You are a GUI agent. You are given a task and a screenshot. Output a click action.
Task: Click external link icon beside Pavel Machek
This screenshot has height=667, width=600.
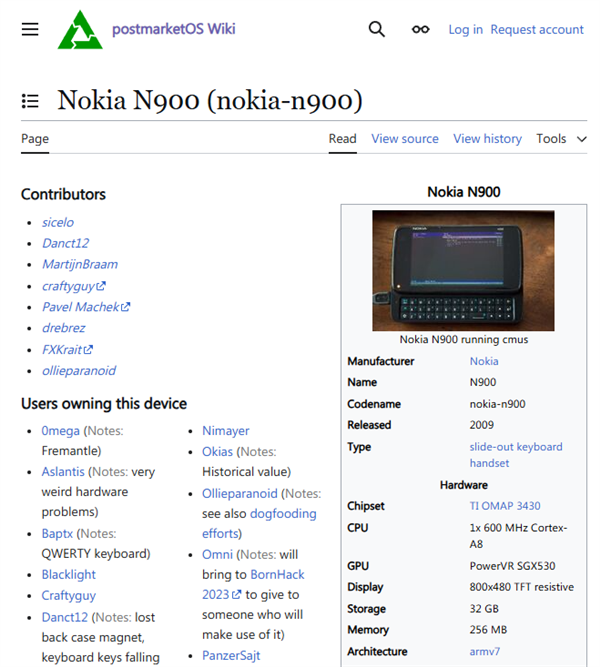click(126, 307)
